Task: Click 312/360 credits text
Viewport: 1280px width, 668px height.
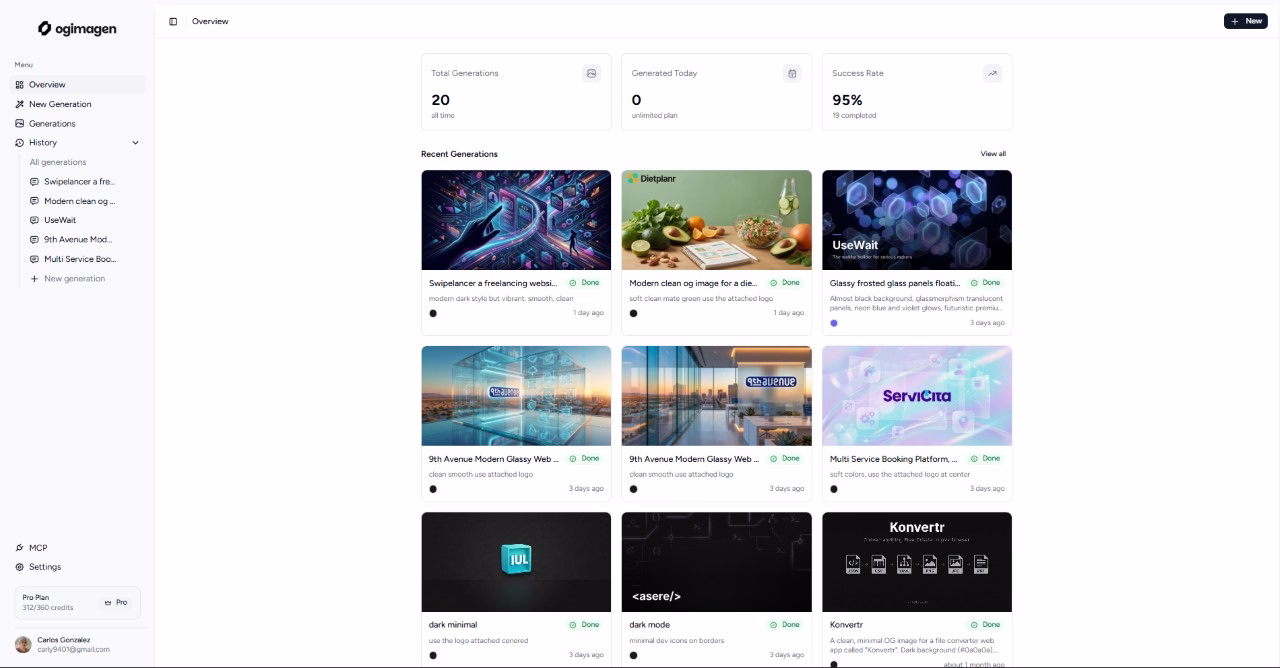Action: [x=48, y=608]
